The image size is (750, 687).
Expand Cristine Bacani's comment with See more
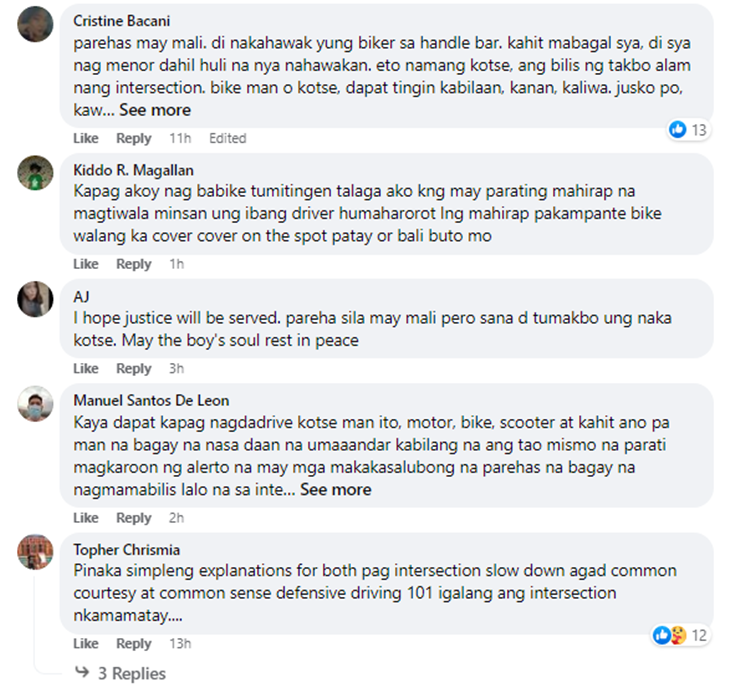[x=155, y=110]
